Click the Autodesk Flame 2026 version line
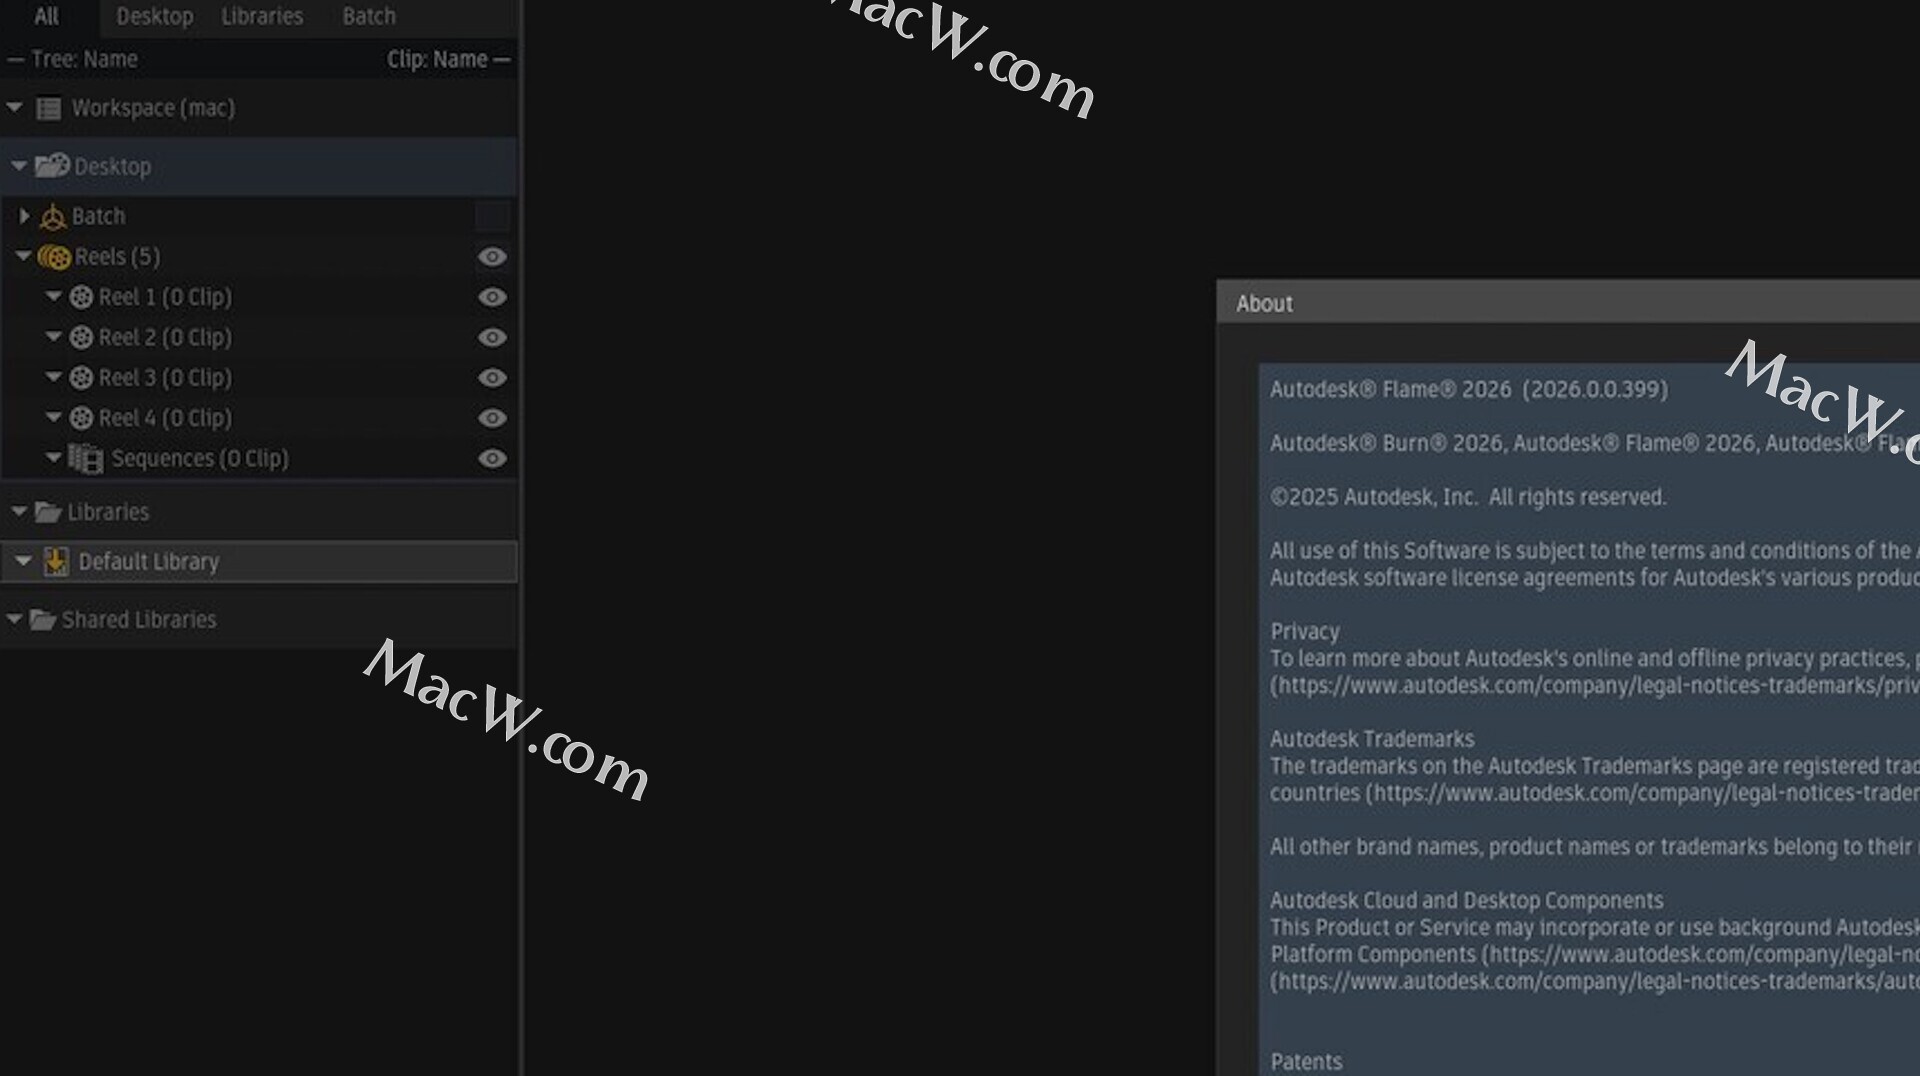This screenshot has width=1920, height=1076. [x=1469, y=389]
